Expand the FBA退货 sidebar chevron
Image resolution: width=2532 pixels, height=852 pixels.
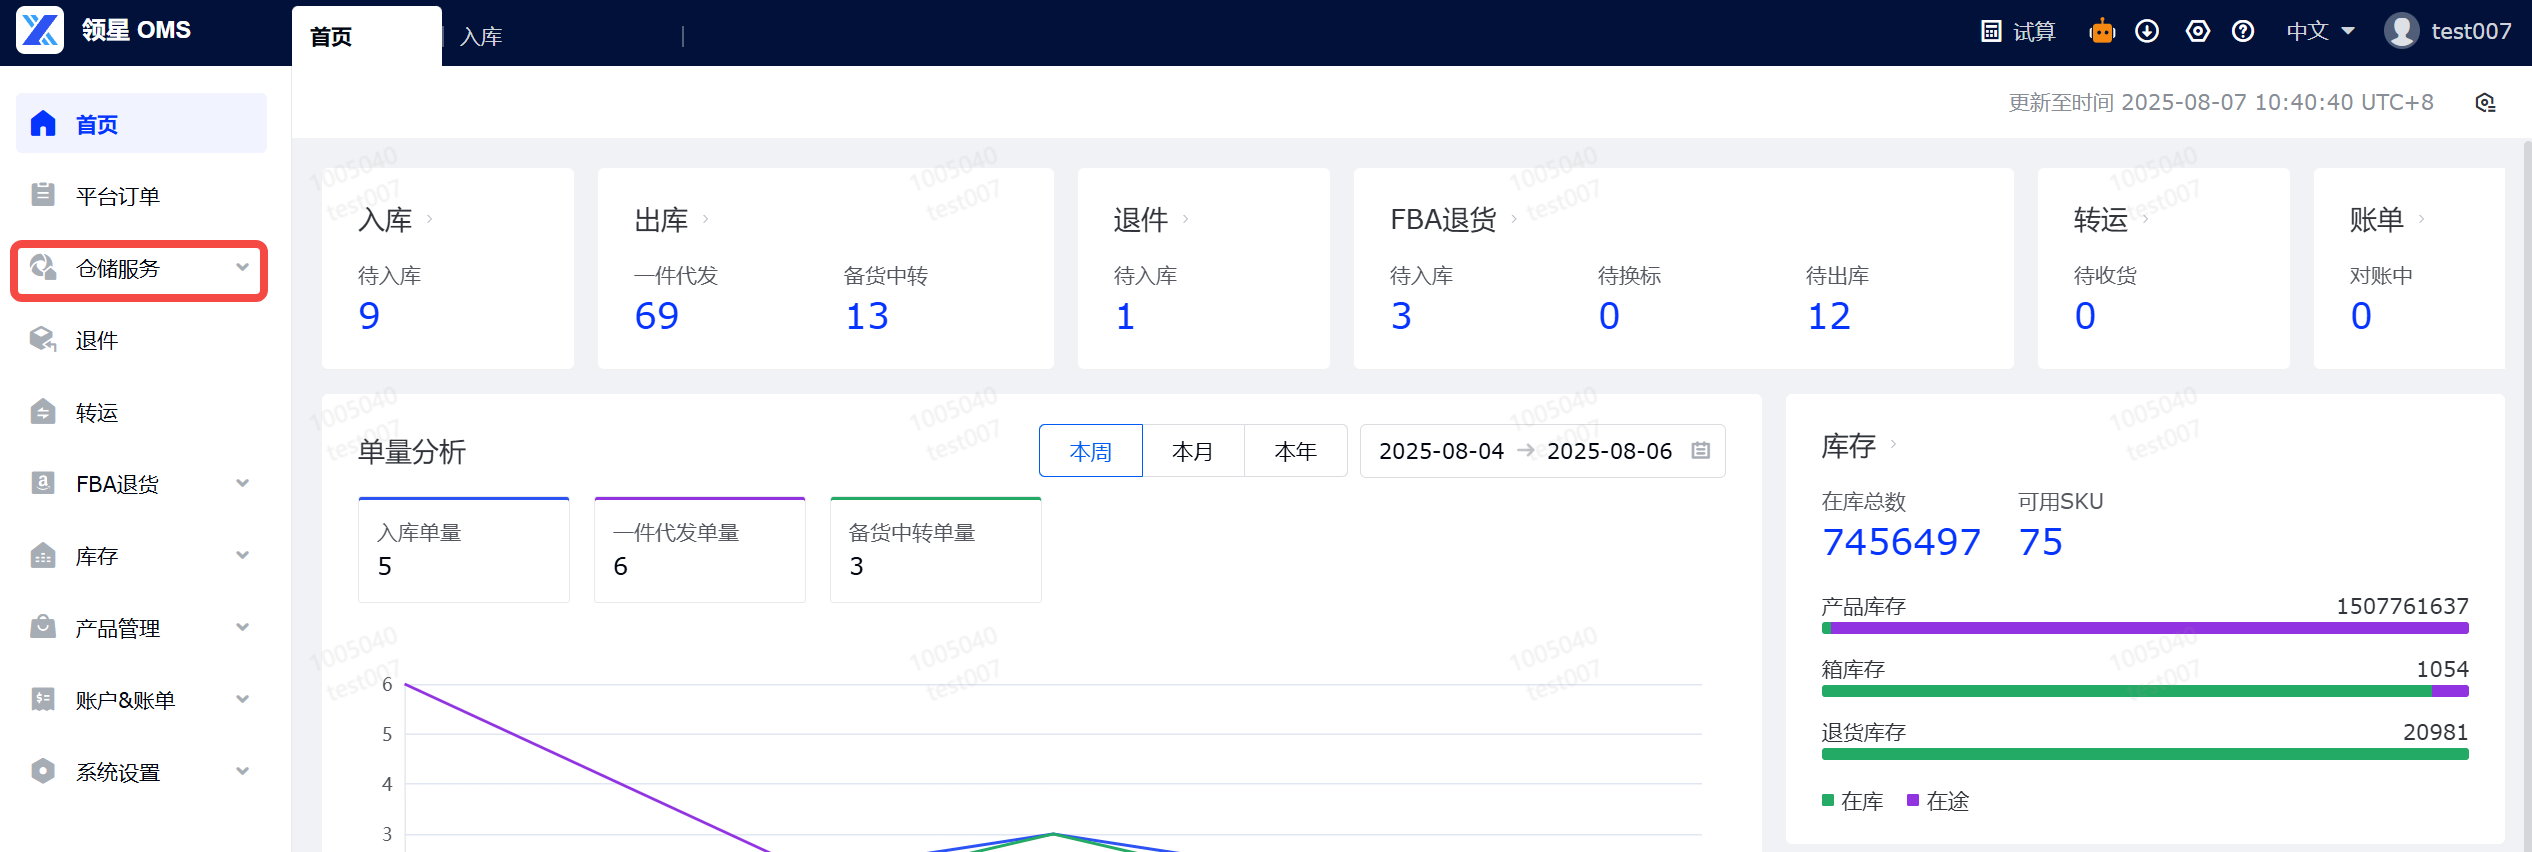pyautogui.click(x=242, y=483)
